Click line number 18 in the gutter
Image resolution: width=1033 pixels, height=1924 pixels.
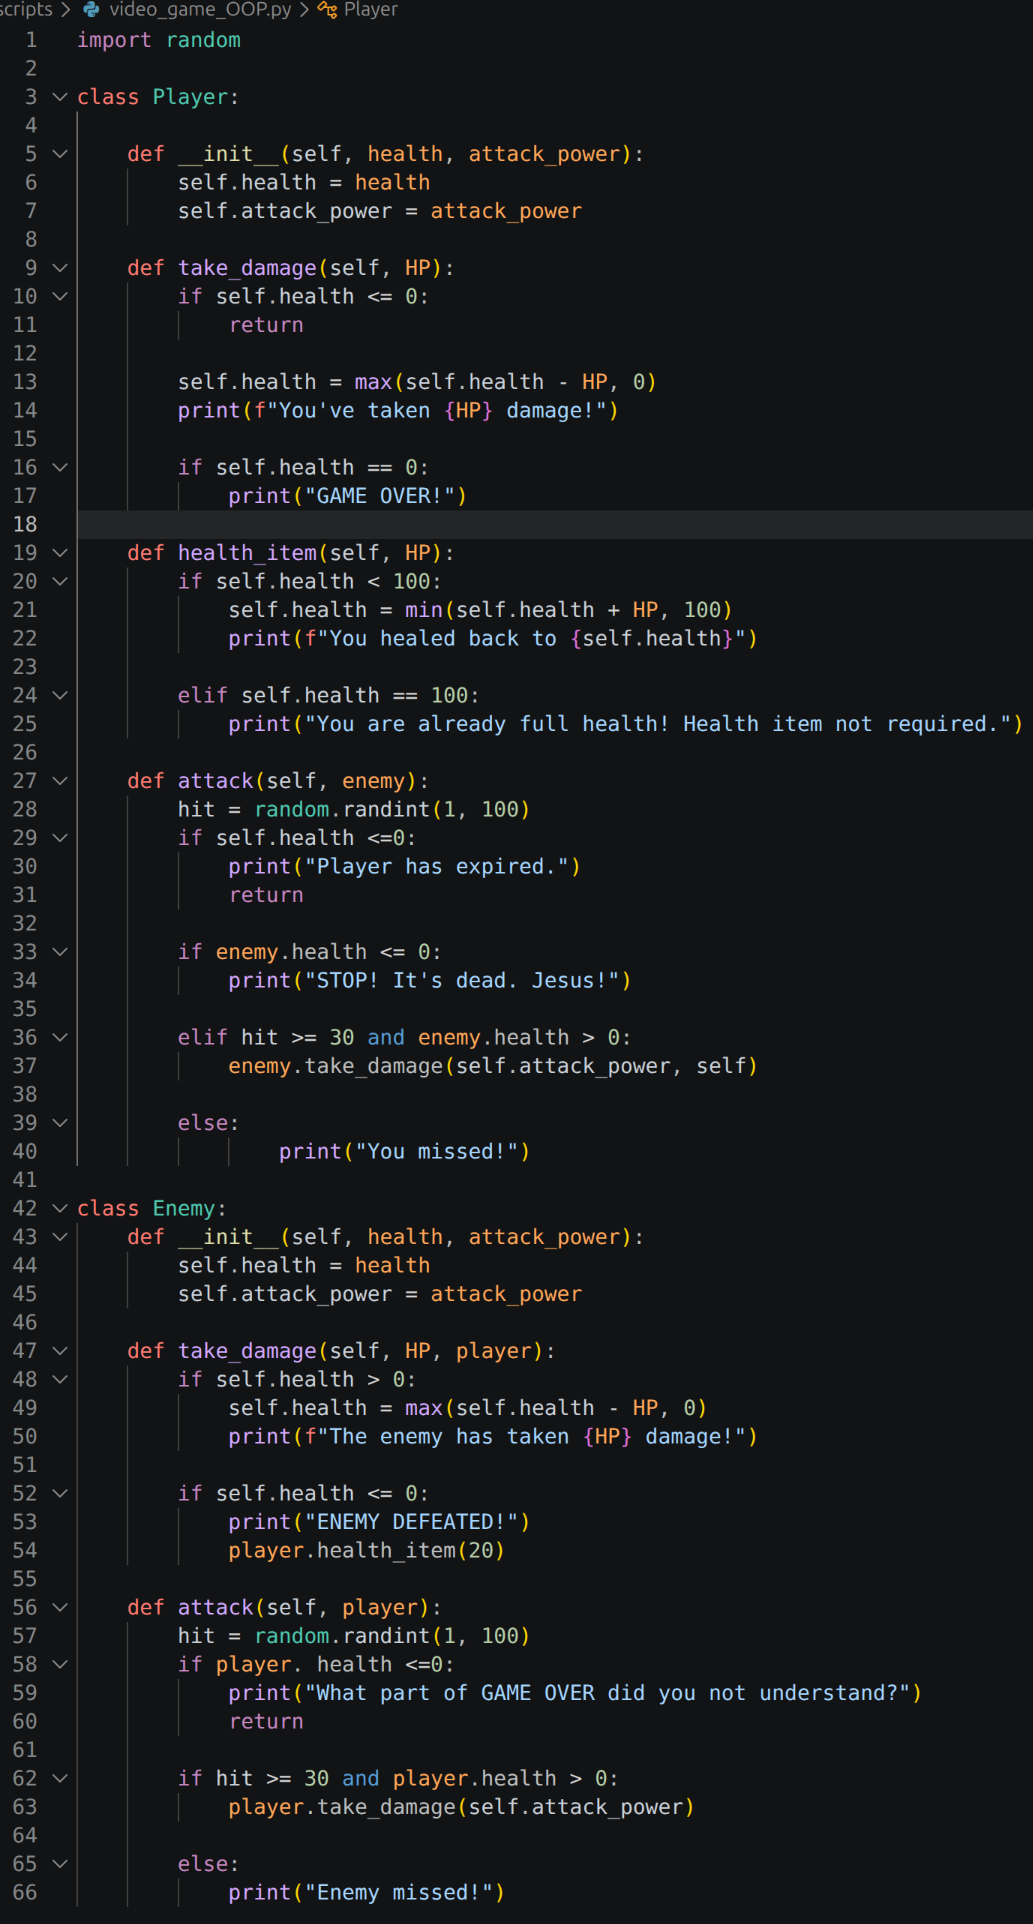click(x=25, y=524)
